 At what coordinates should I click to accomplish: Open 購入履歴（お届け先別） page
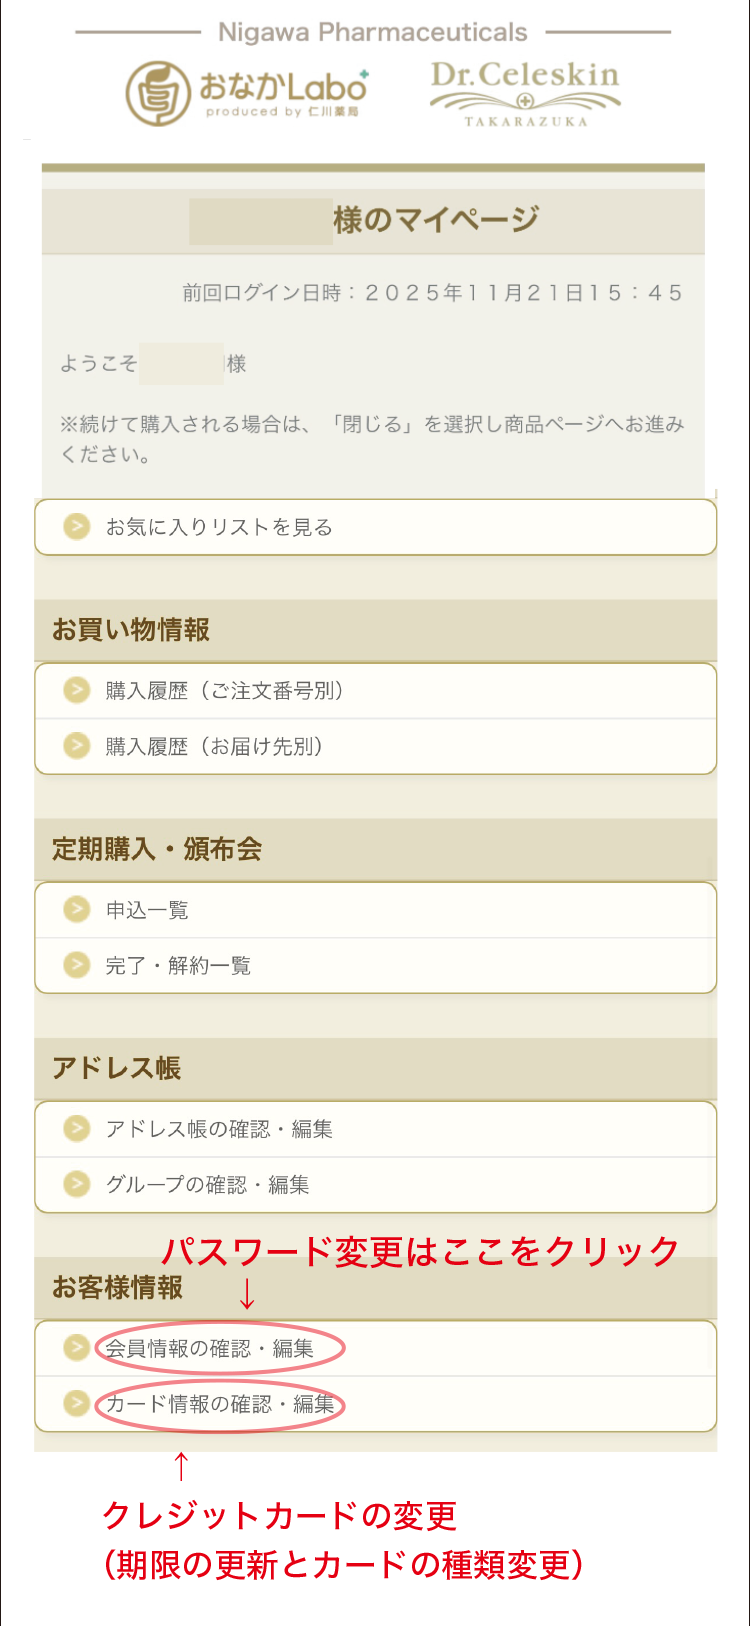click(x=214, y=747)
